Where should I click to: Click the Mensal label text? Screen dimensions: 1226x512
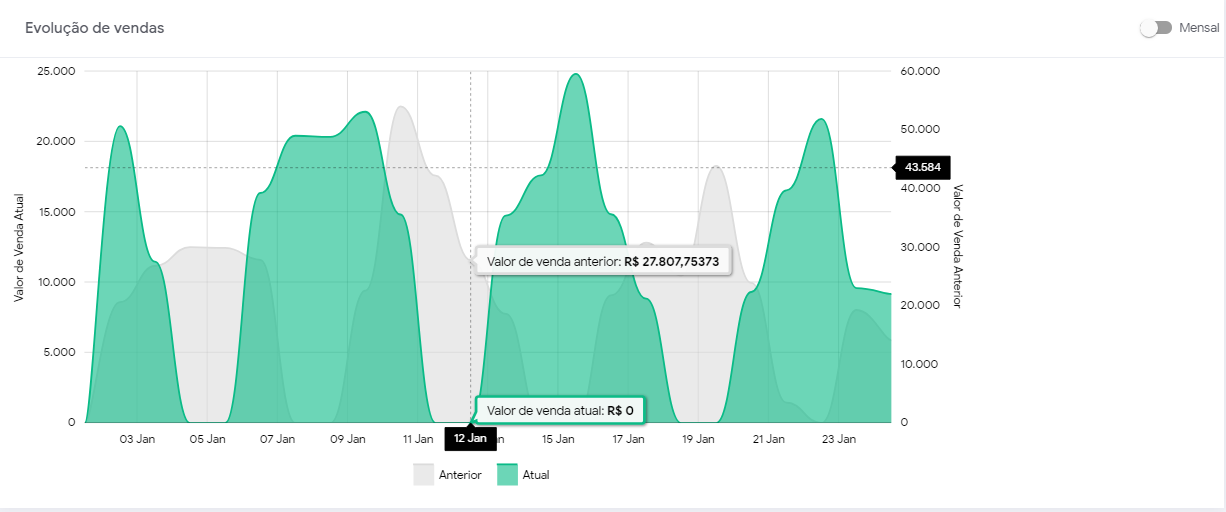click(x=1199, y=28)
